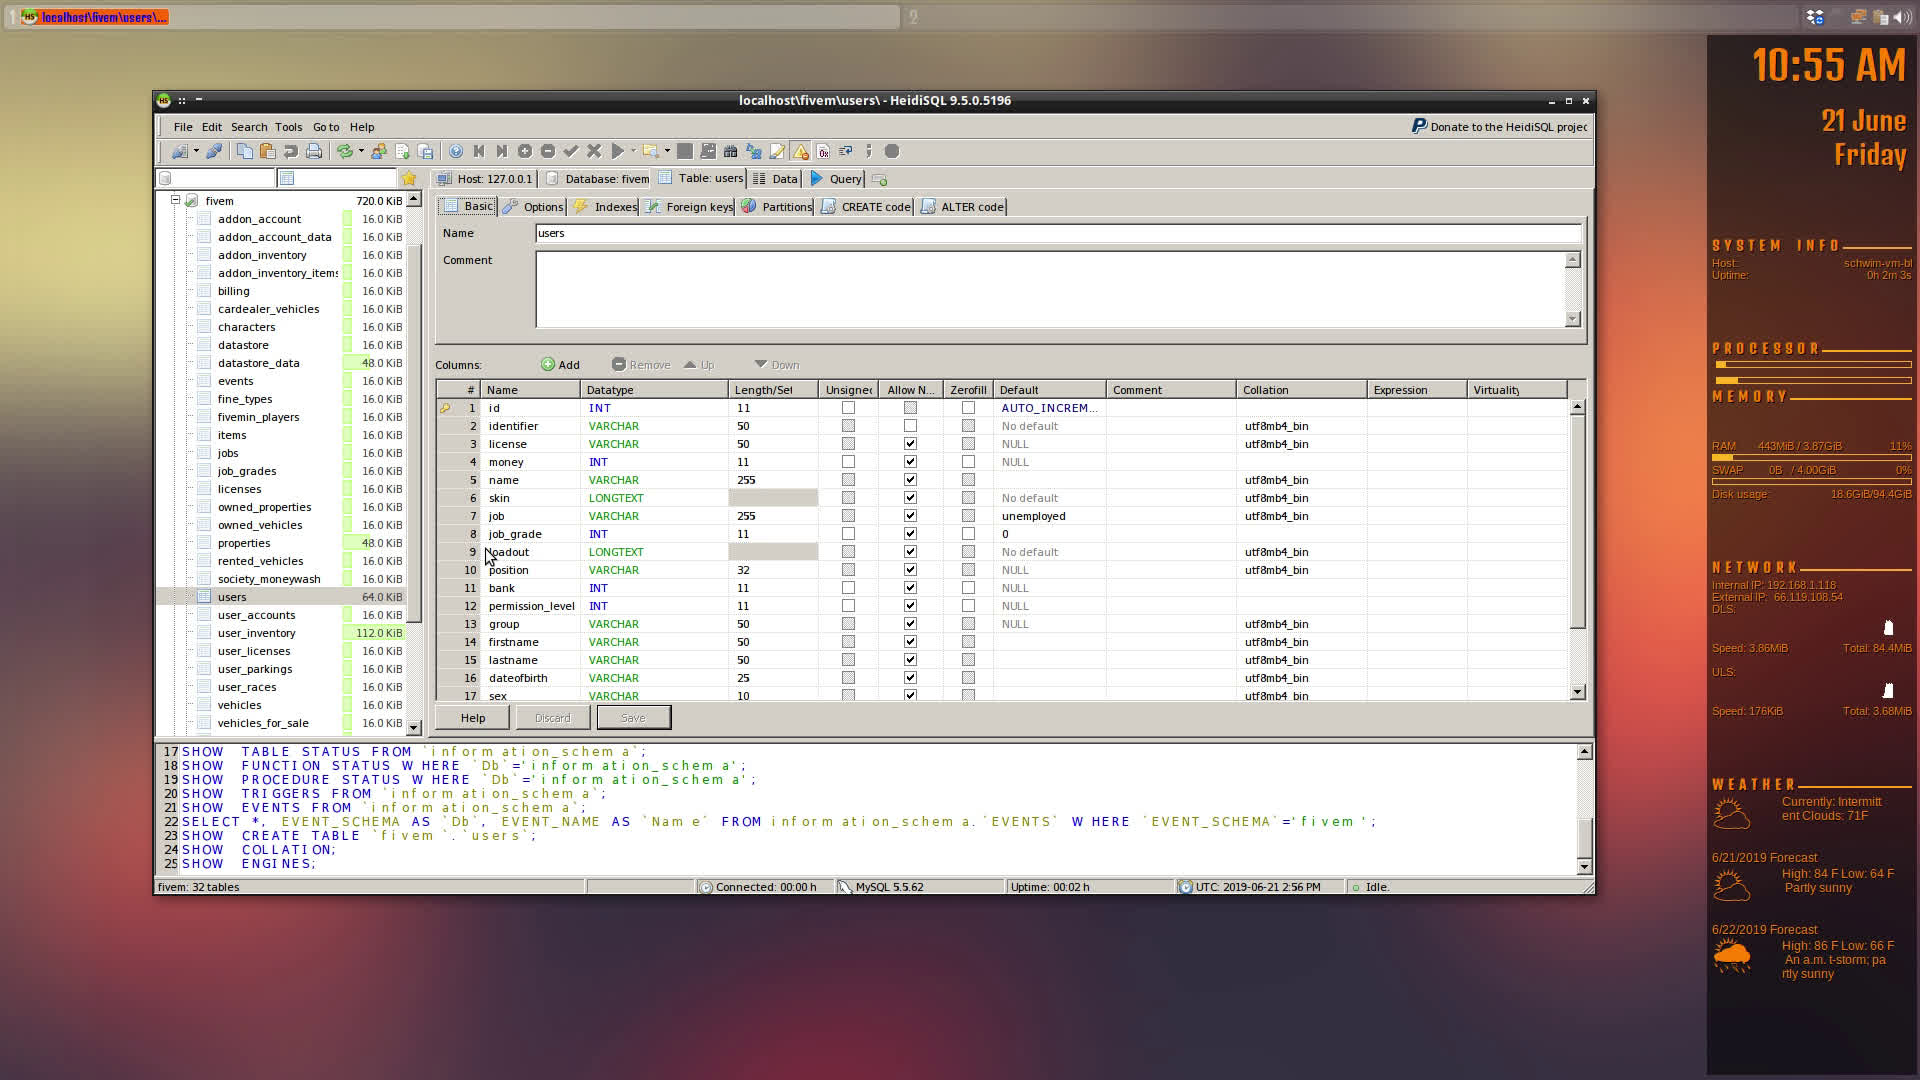Click the Post changes checkmark icon
The image size is (1920, 1080).
(x=571, y=152)
